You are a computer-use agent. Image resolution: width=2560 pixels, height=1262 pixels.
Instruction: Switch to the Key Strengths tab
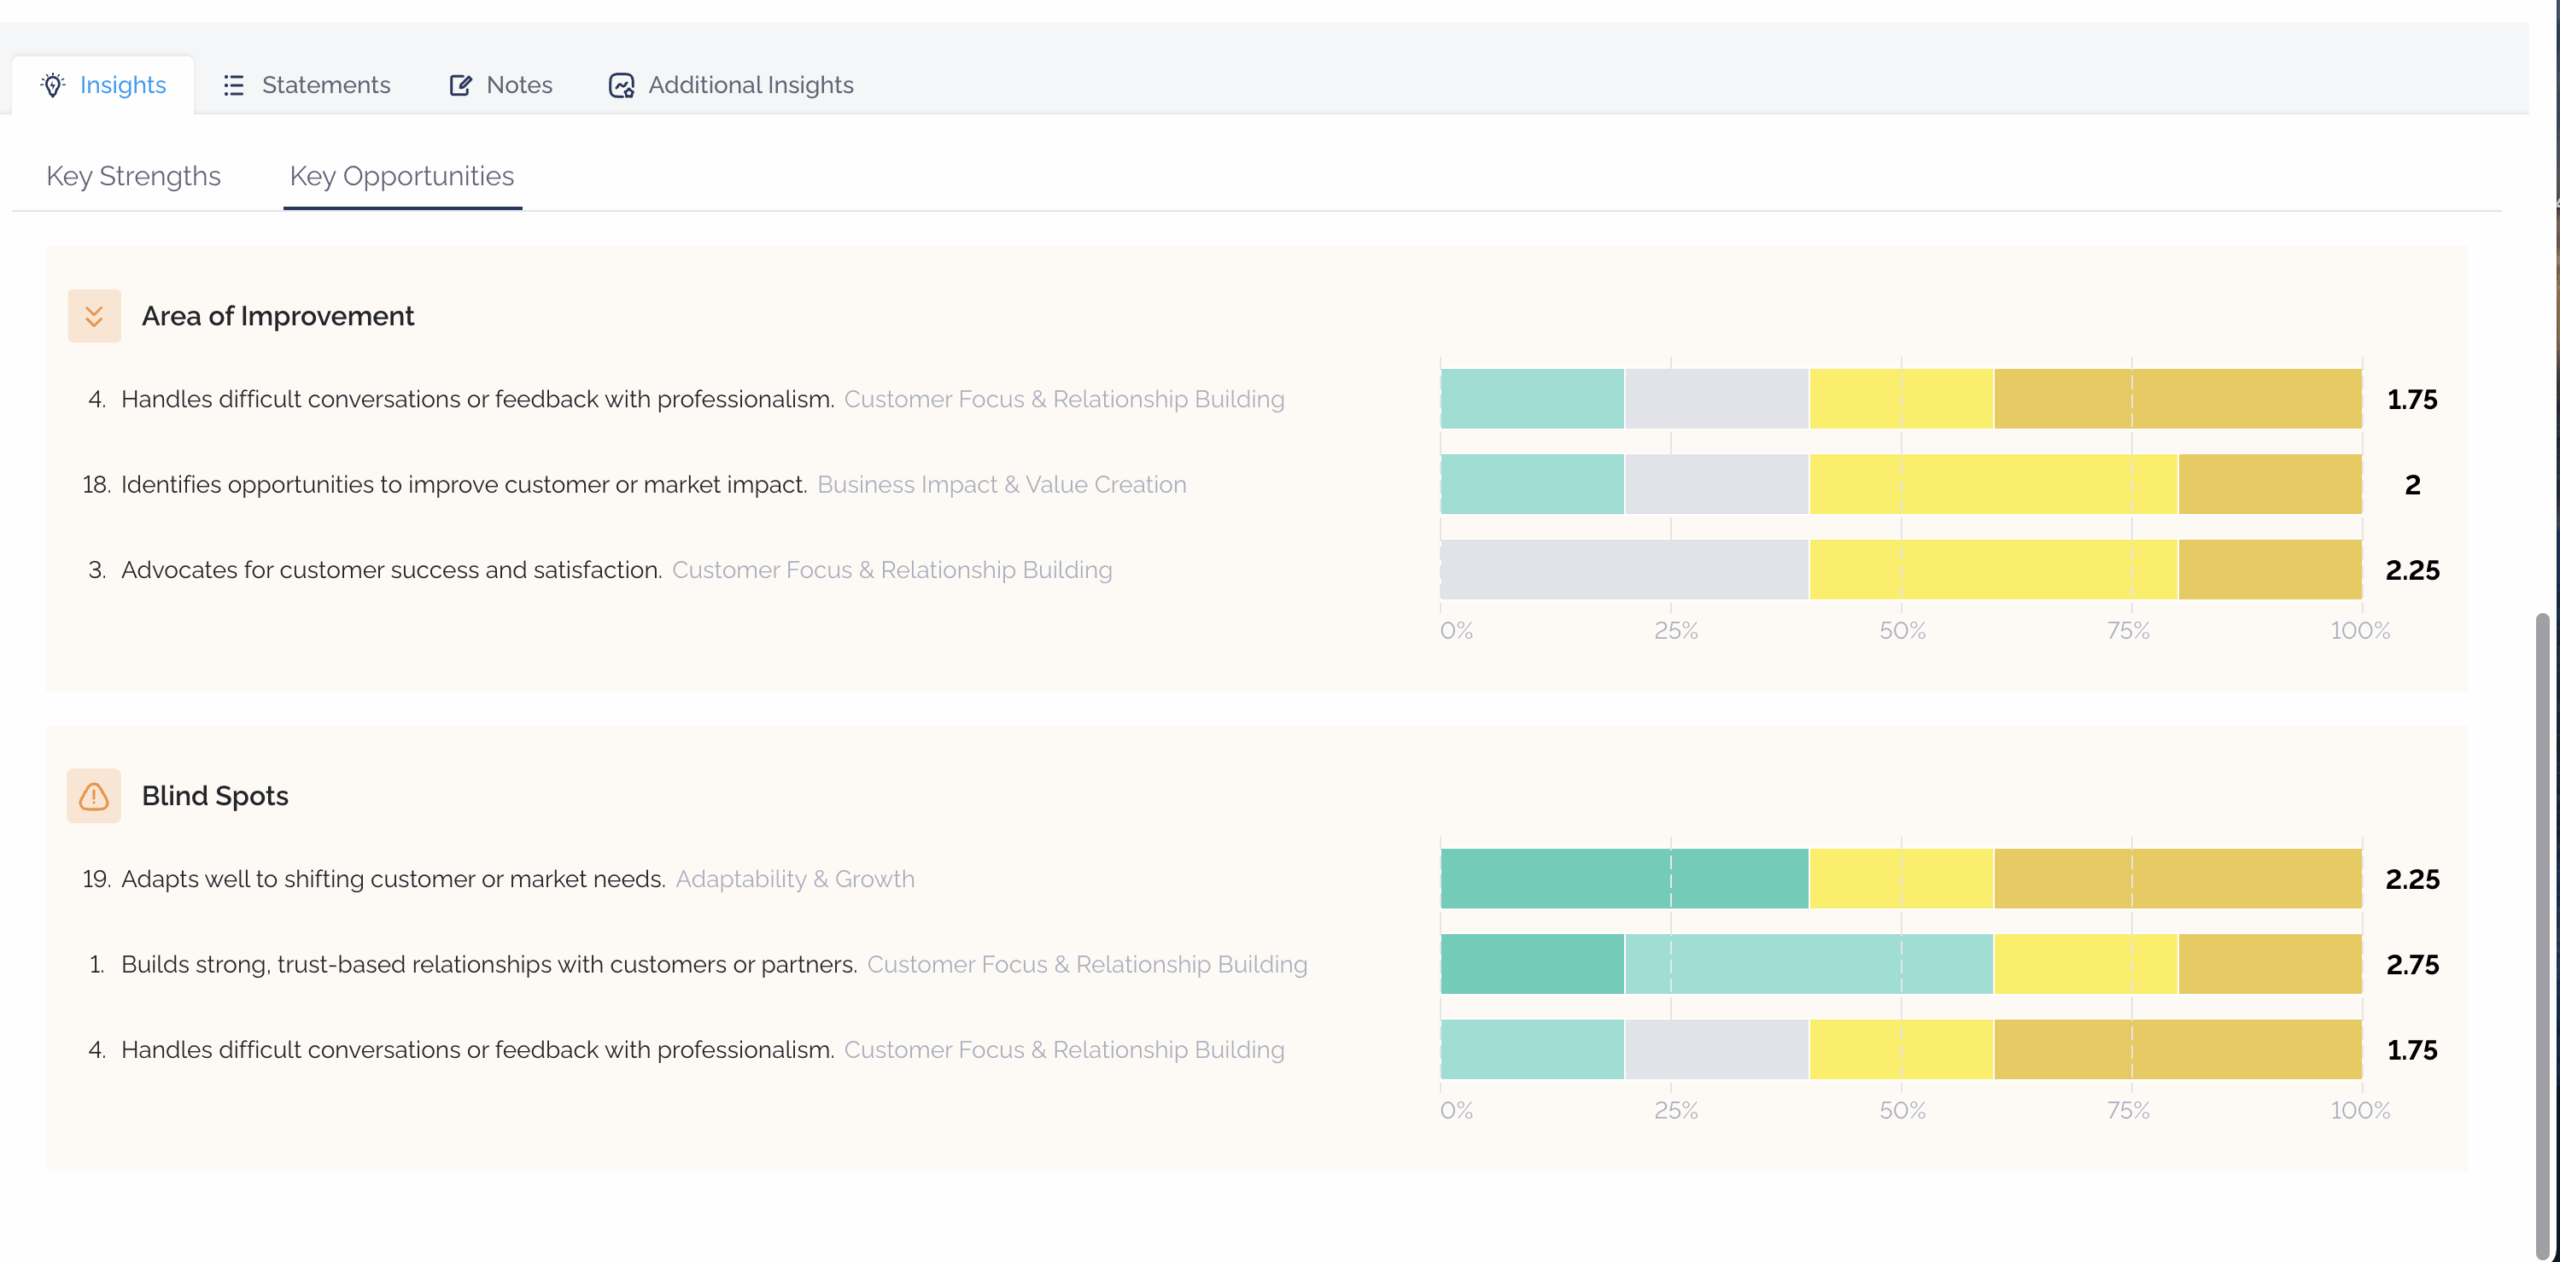click(133, 176)
